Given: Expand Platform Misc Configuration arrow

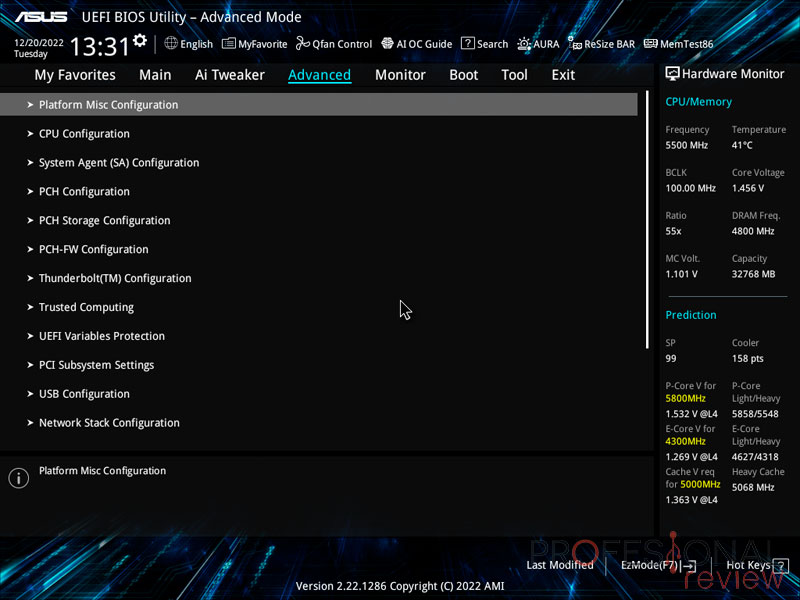Looking at the screenshot, I should (x=30, y=105).
